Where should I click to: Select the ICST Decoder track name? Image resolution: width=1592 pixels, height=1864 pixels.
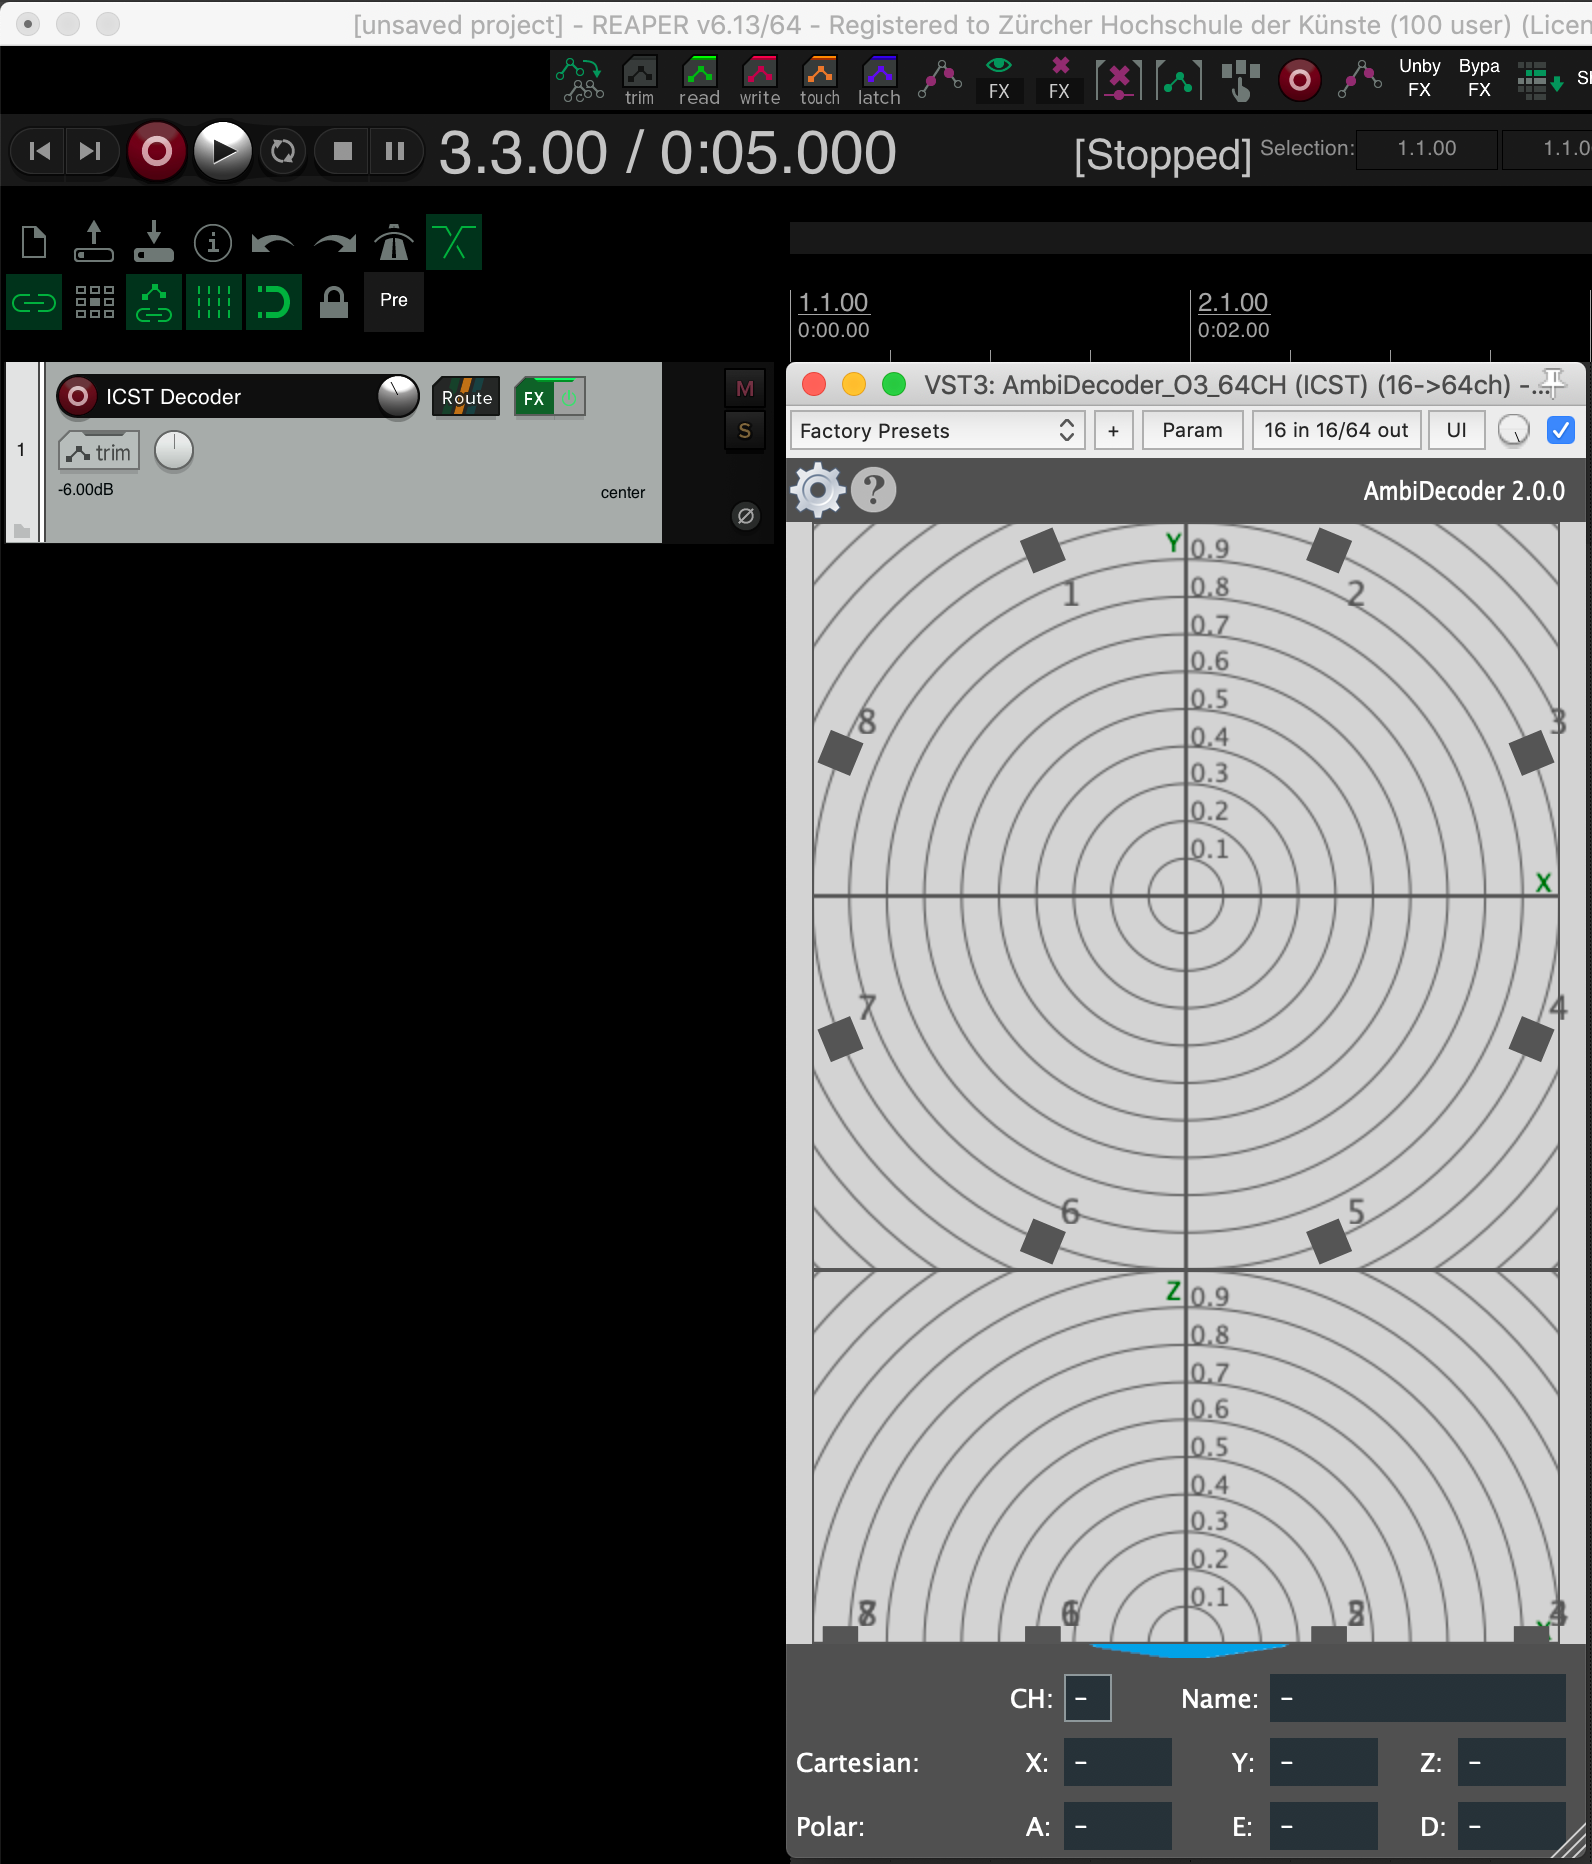pyautogui.click(x=173, y=397)
